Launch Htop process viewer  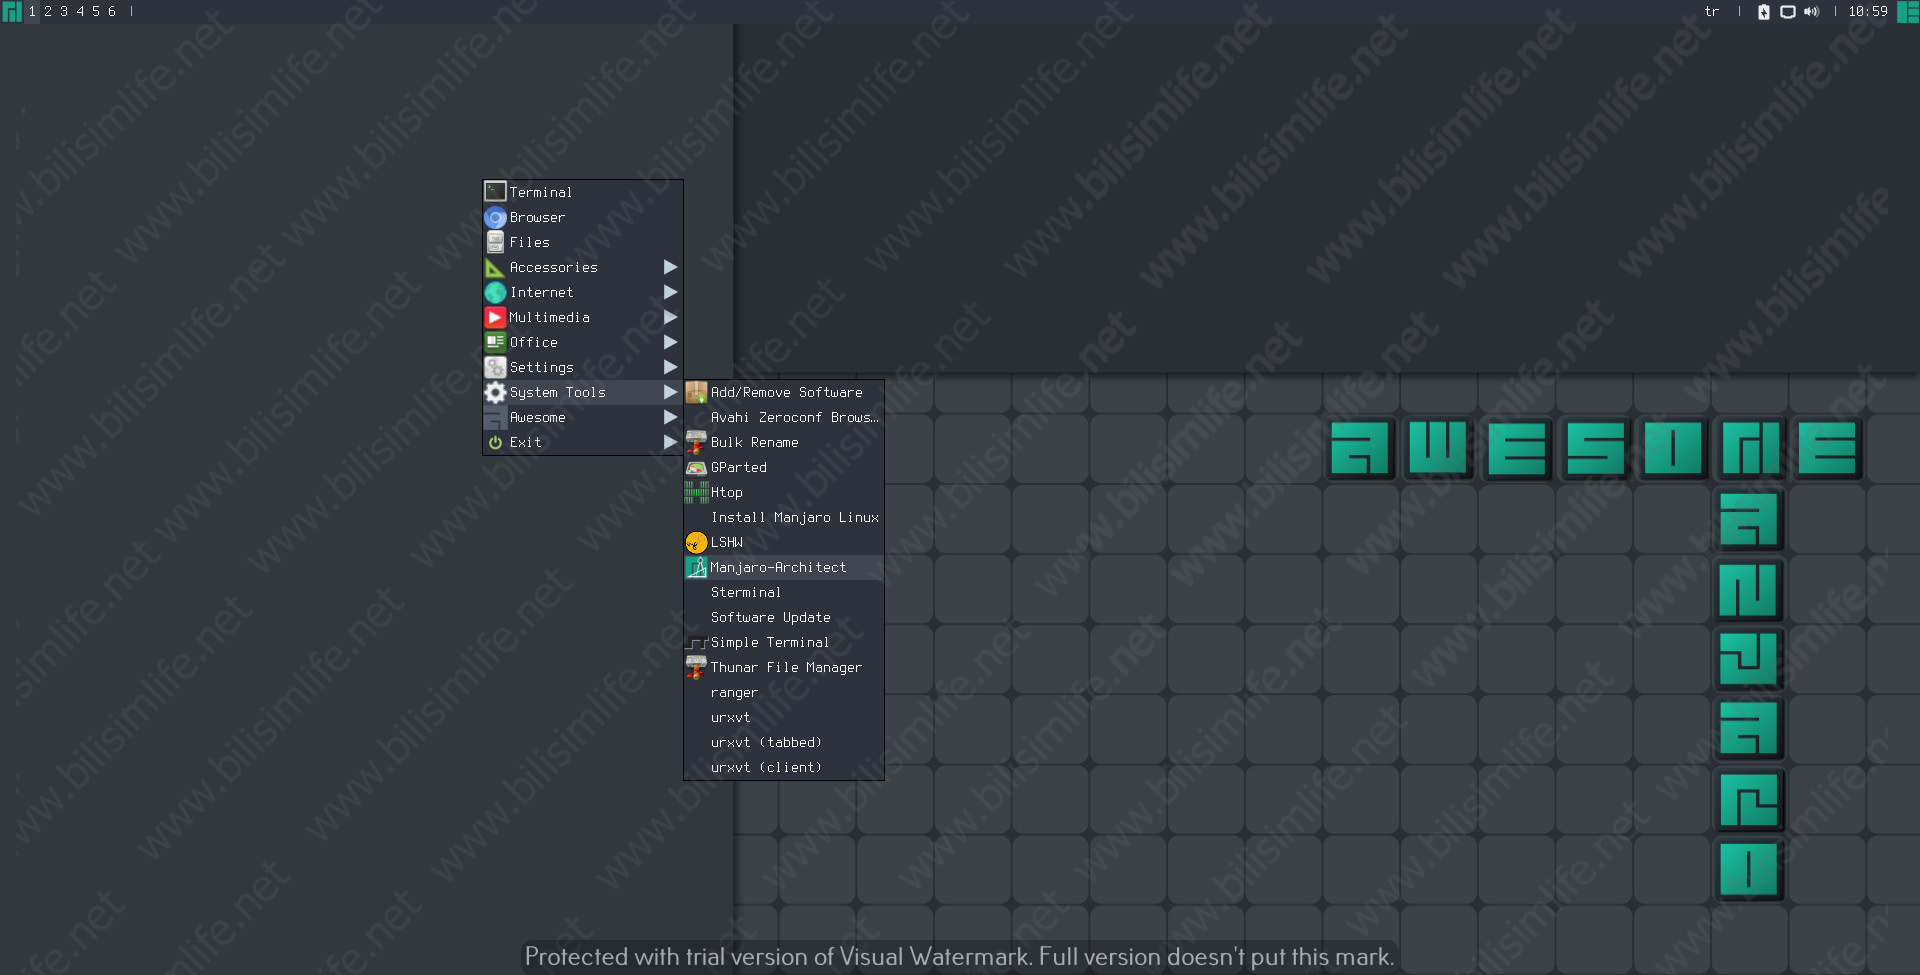[784, 492]
